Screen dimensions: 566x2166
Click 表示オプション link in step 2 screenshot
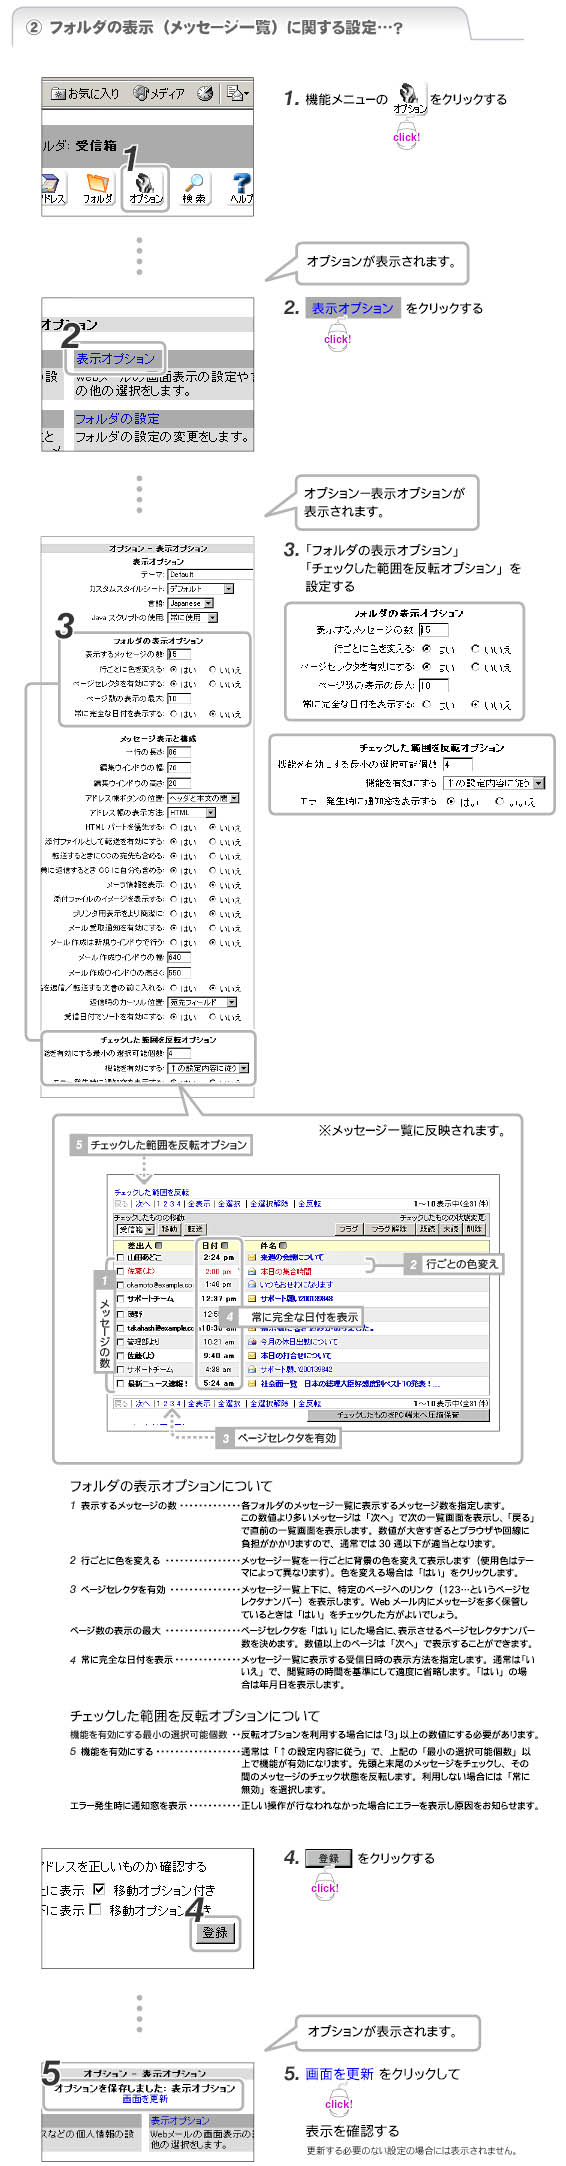click(116, 358)
